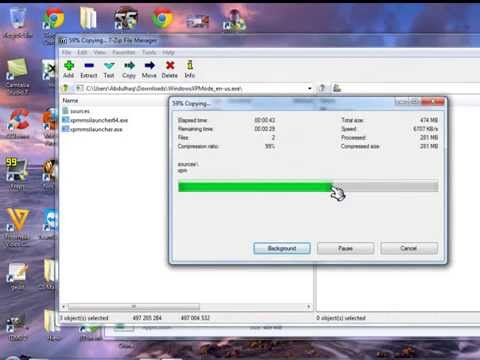The width and height of the screenshot is (480, 360).
Task: Select the sources folder icon in file list
Action: click(x=65, y=111)
